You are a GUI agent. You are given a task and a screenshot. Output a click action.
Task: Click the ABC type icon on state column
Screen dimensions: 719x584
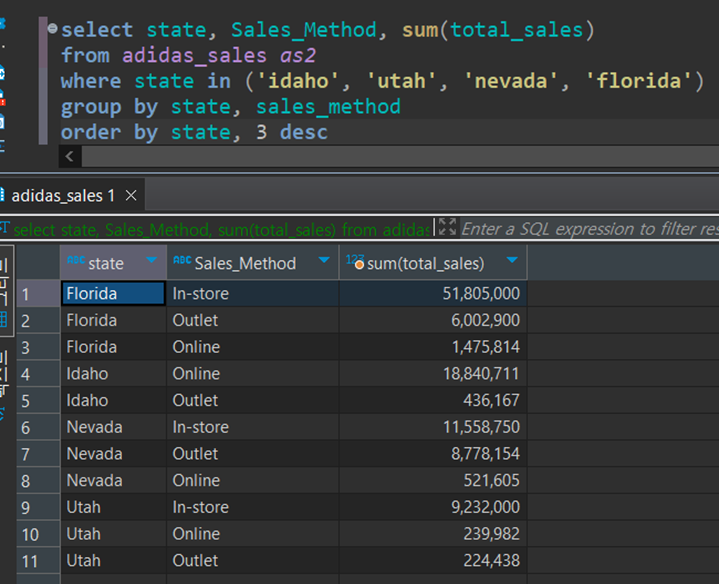(76, 260)
